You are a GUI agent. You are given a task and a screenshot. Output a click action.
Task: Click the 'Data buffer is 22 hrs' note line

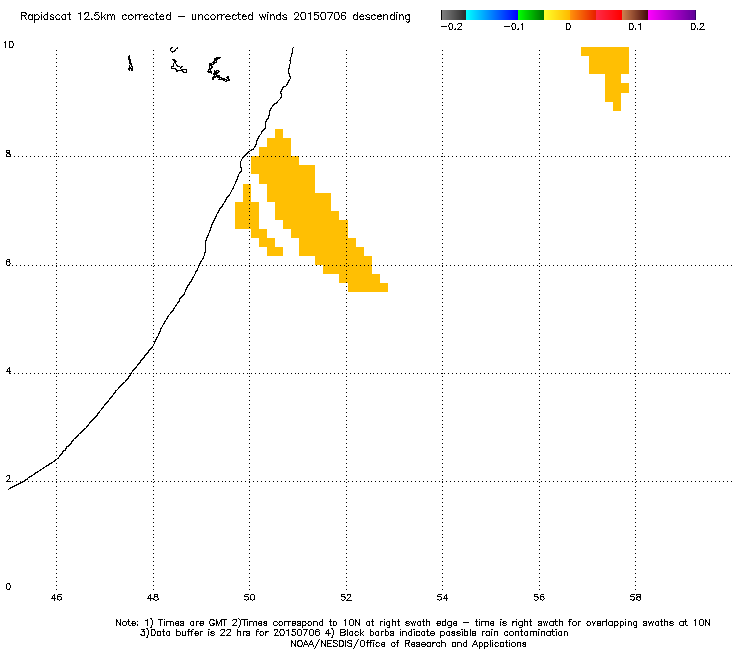pos(354,633)
